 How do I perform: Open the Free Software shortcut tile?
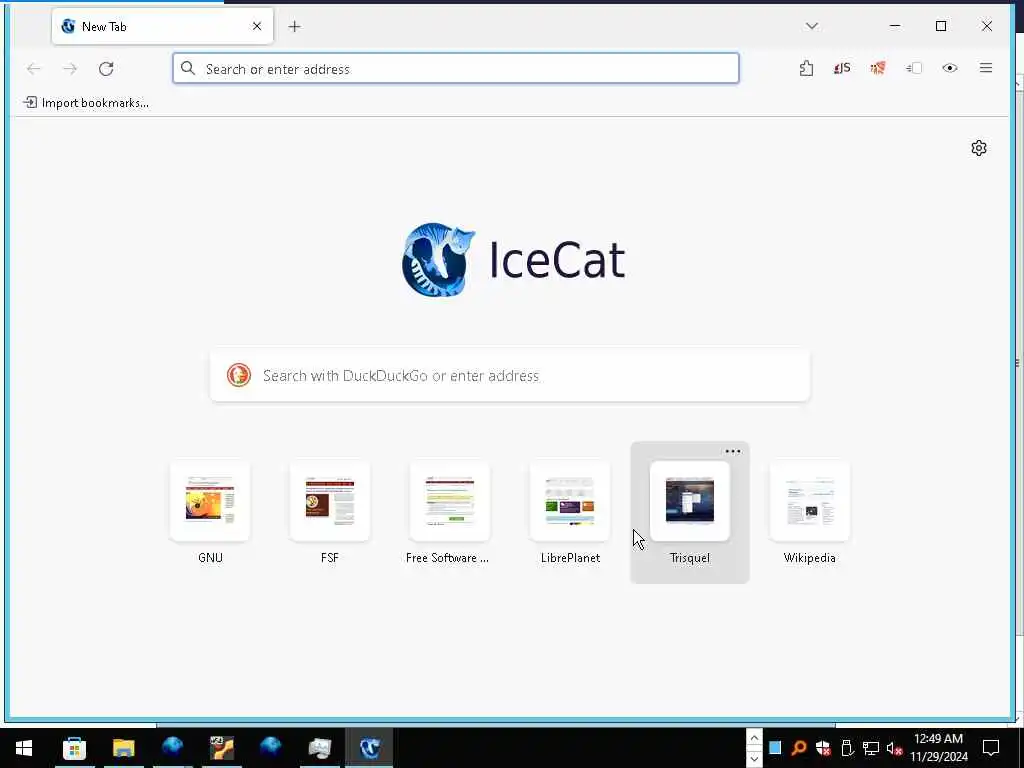pos(449,502)
